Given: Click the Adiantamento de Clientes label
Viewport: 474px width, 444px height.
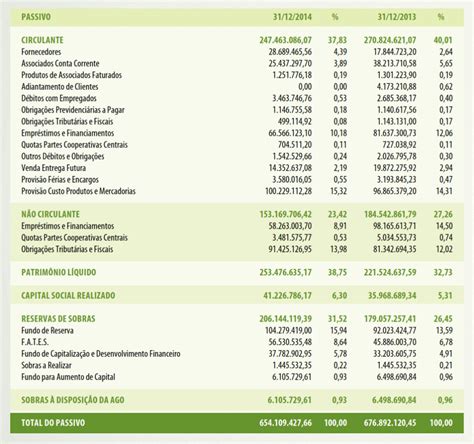Looking at the screenshot, I should (60, 87).
